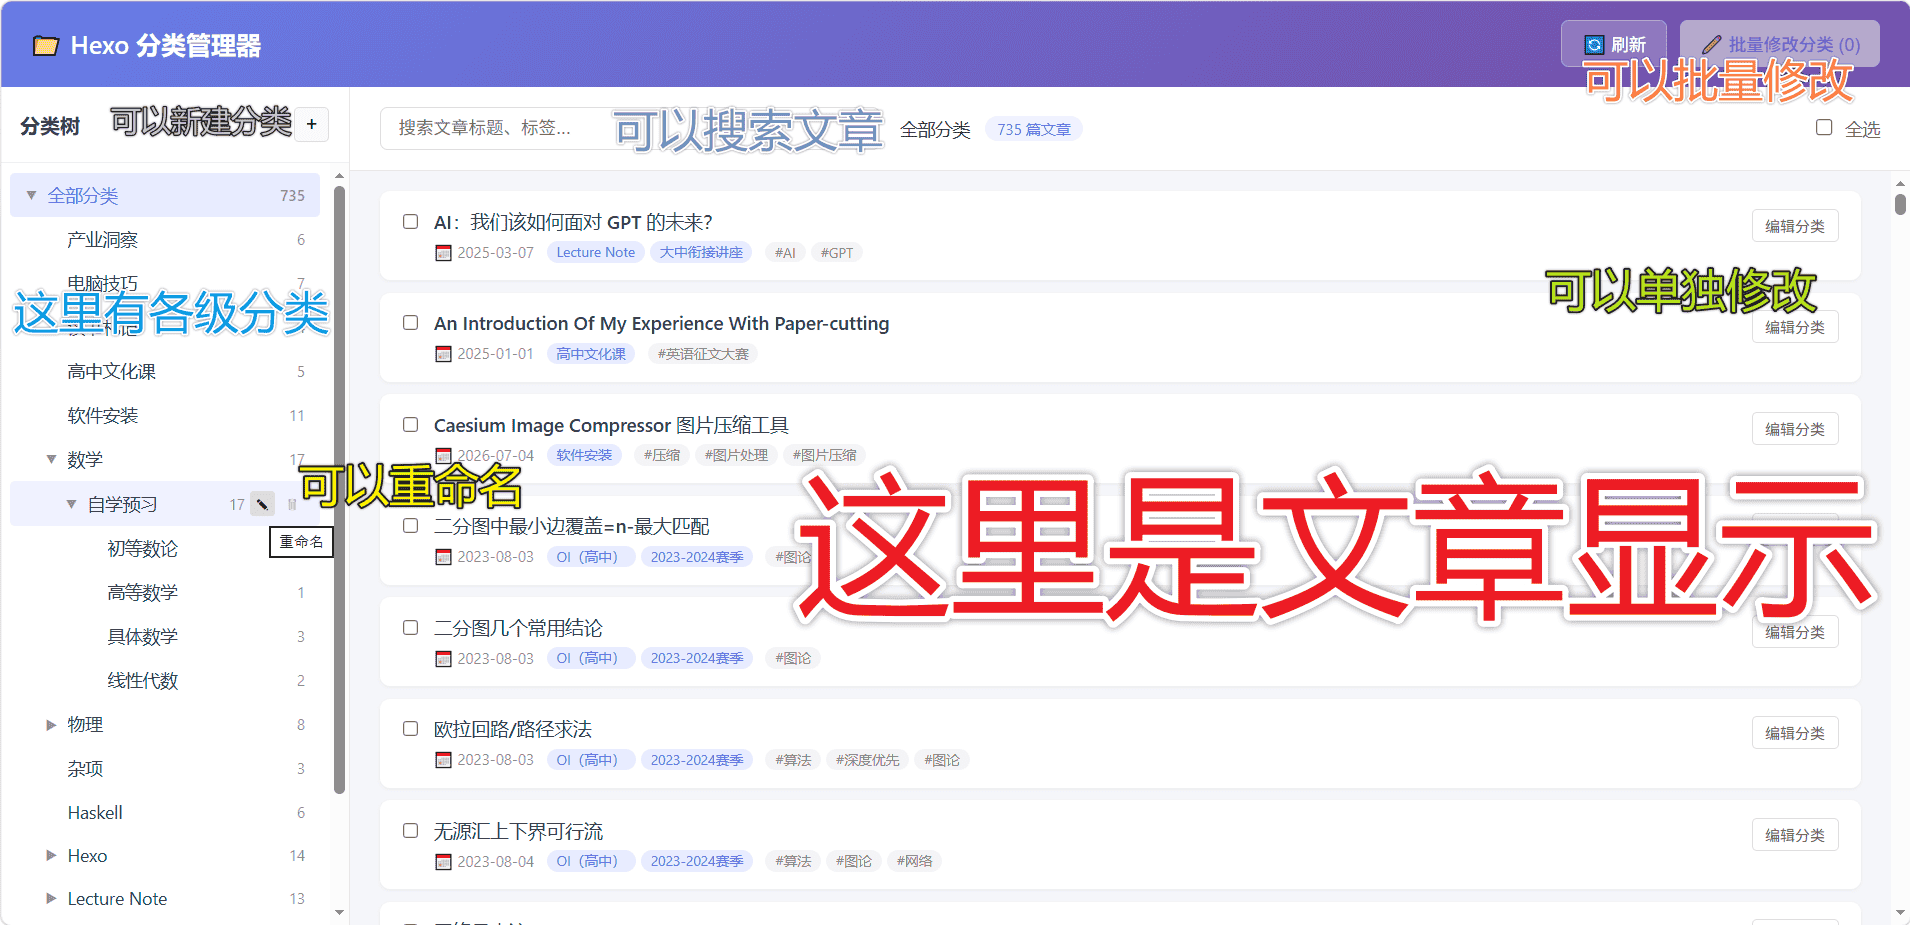Click 编辑分类 for the AI GPT article
Screen dimensions: 1910x925
tap(1794, 226)
